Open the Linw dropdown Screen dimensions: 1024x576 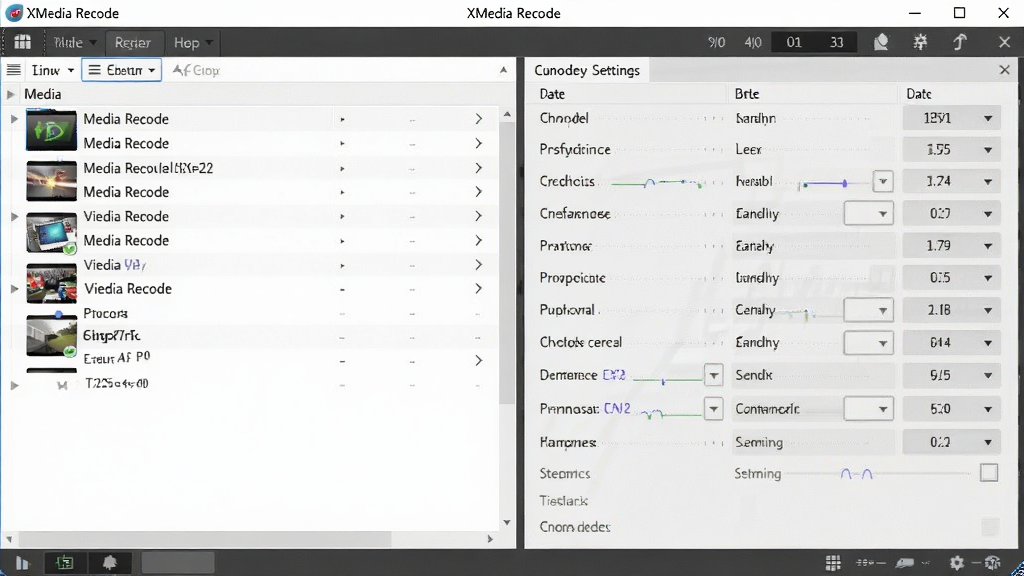pos(52,70)
